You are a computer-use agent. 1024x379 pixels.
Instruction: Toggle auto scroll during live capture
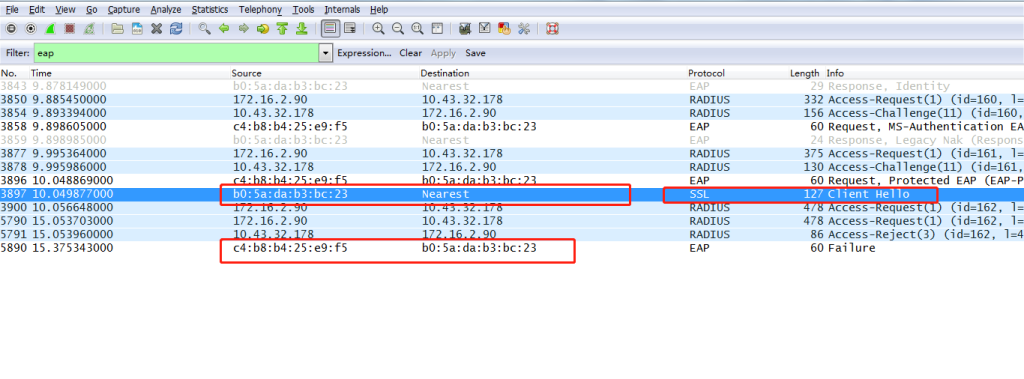tap(350, 29)
